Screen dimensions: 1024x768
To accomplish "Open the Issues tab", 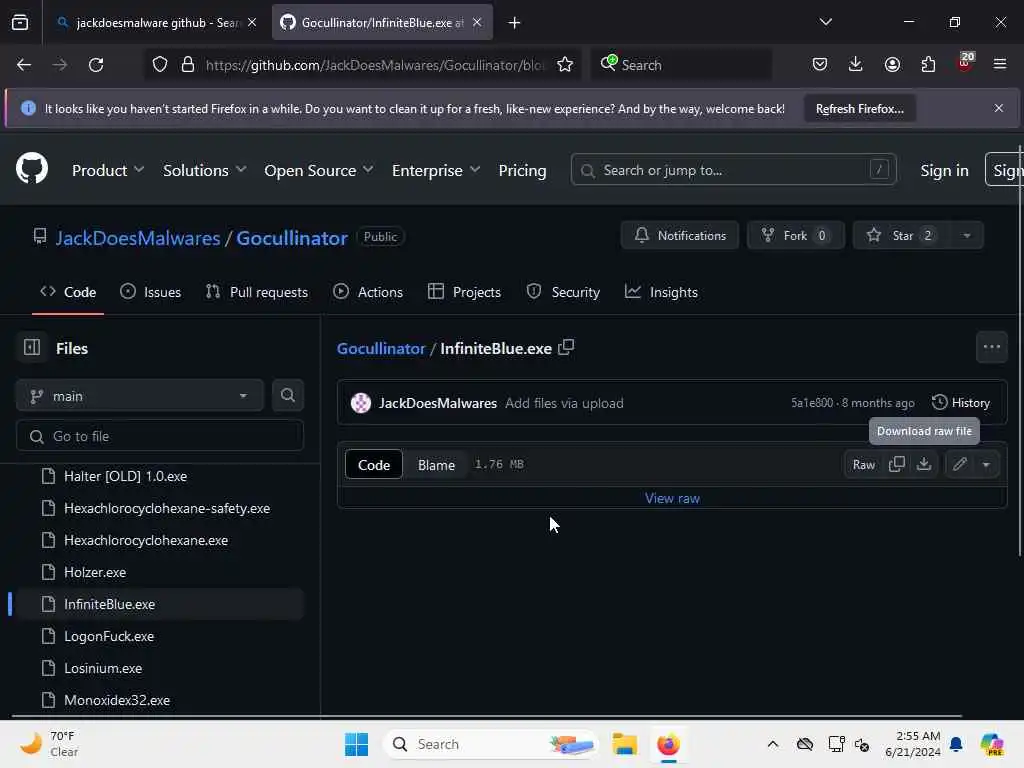I will (x=150, y=292).
